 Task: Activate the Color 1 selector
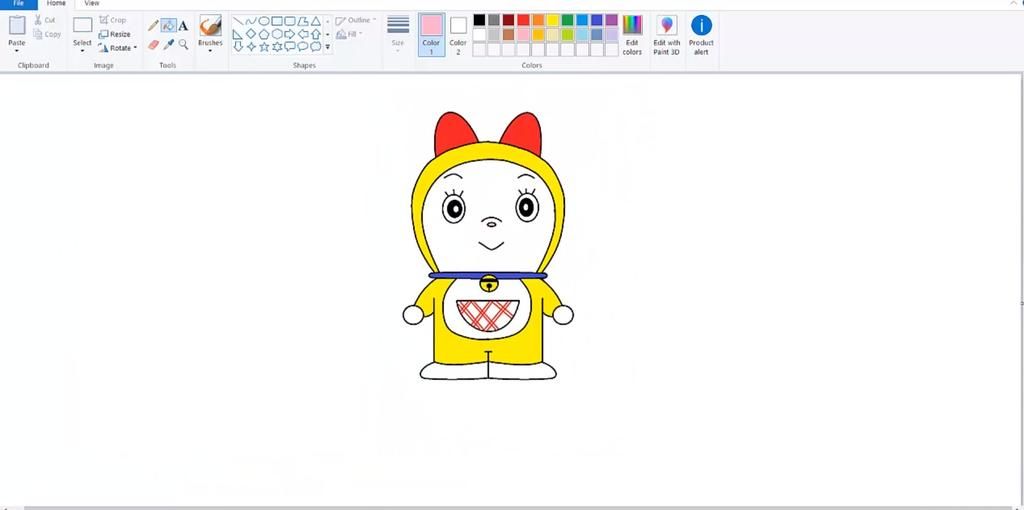coord(431,35)
